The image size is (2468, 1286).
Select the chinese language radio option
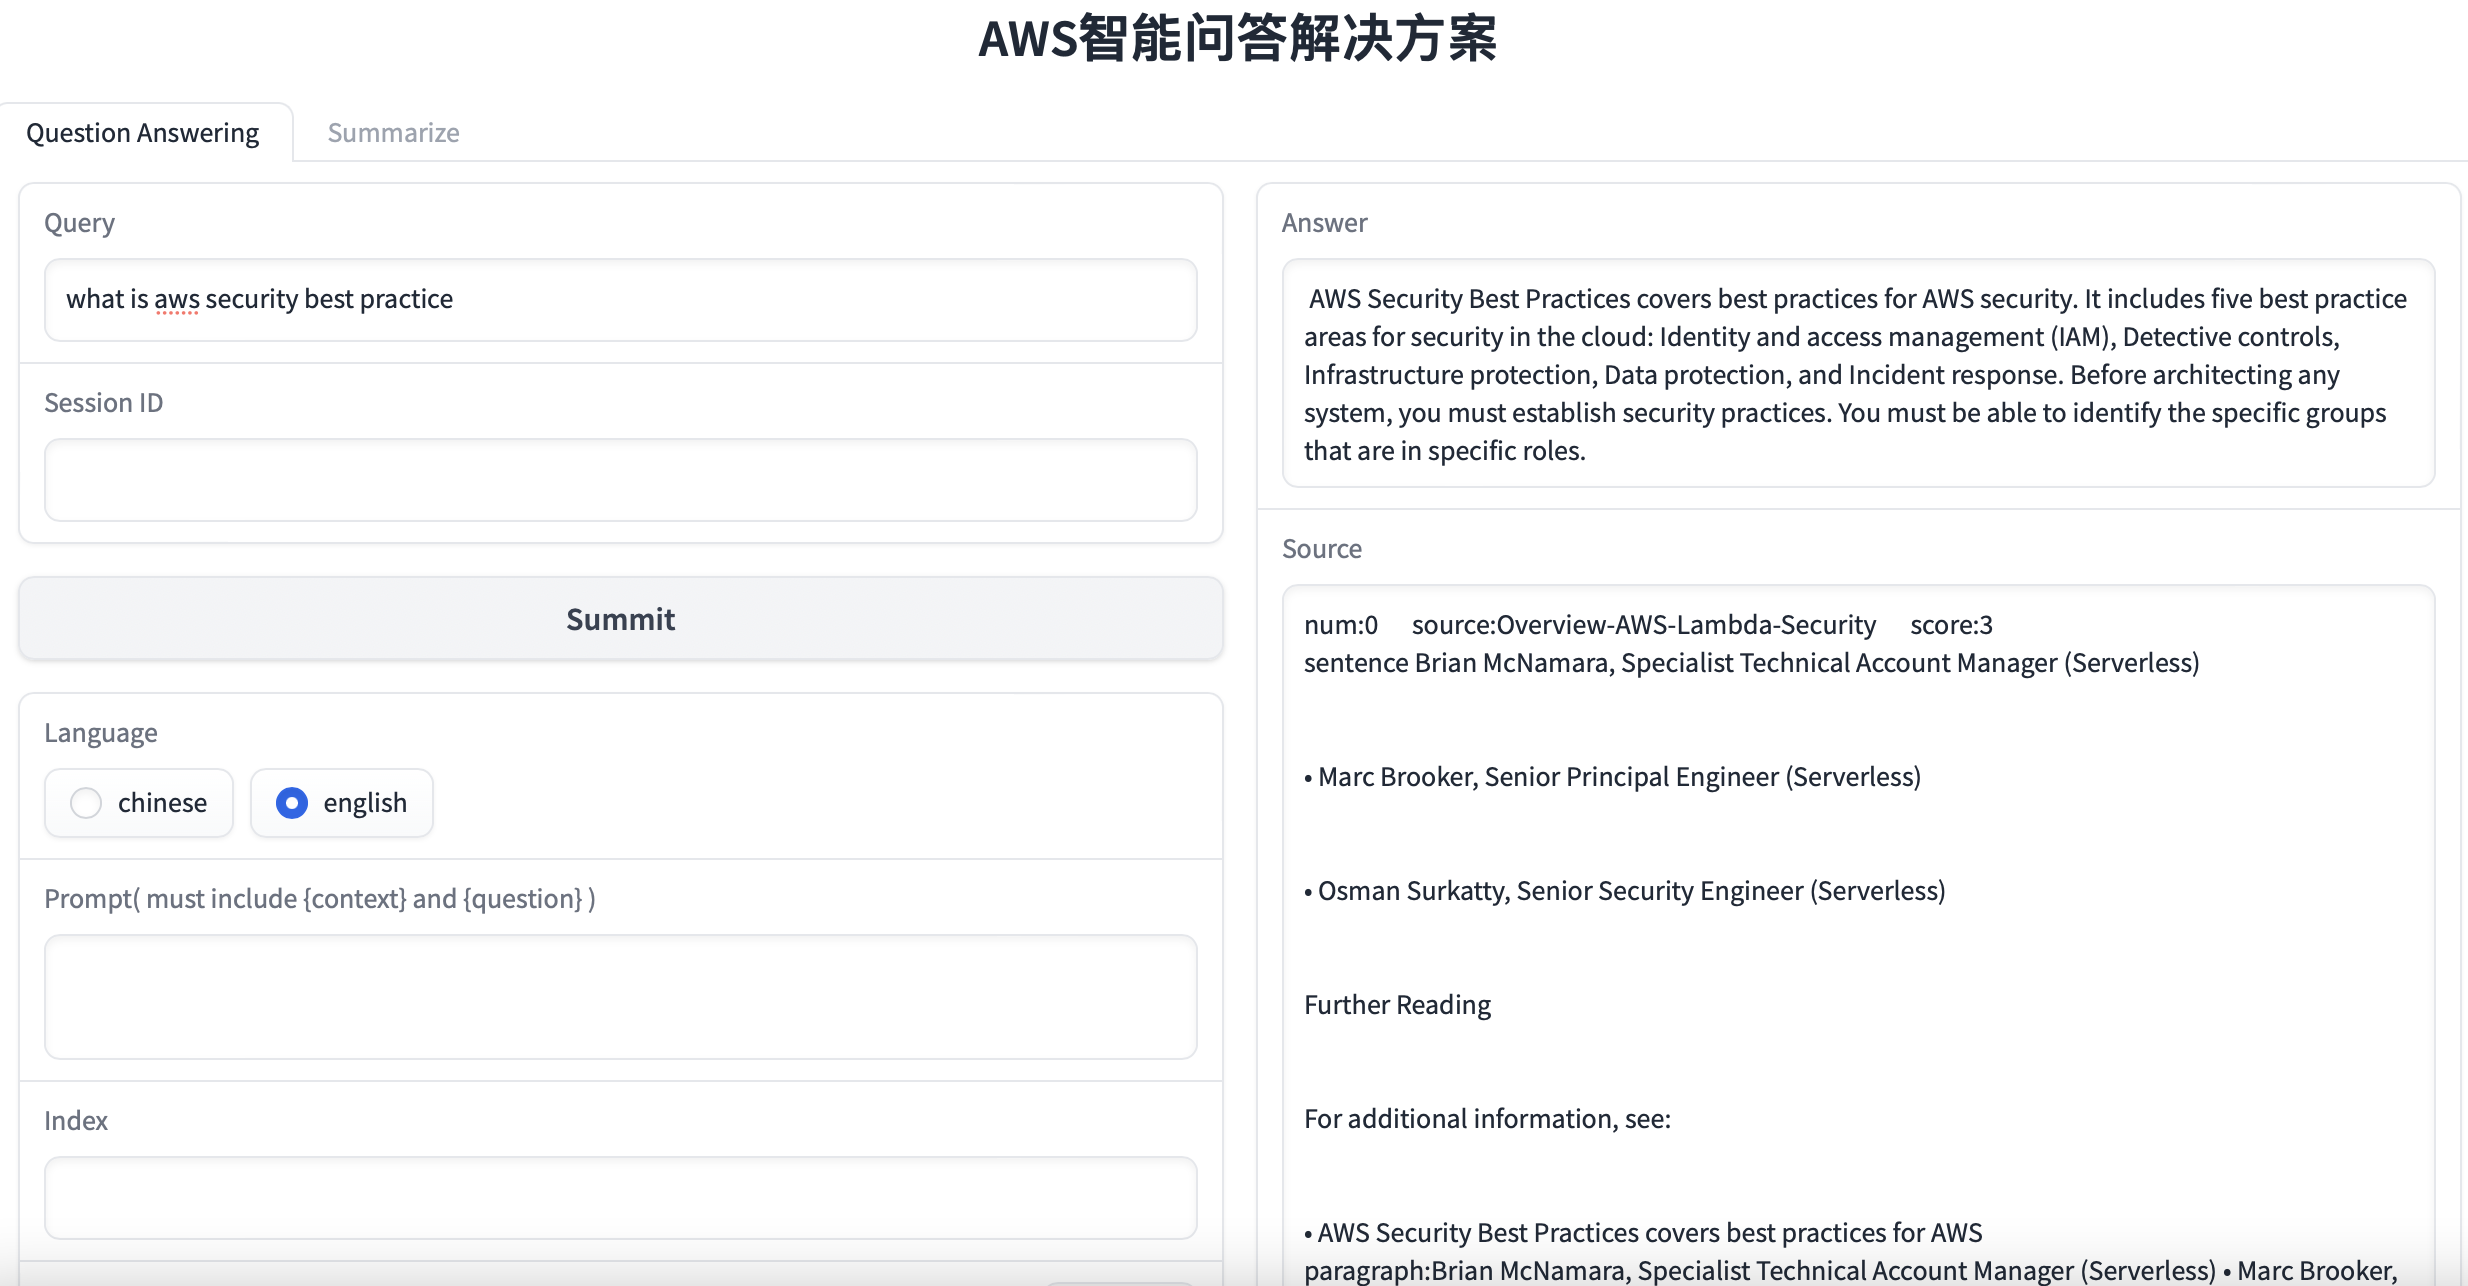87,803
